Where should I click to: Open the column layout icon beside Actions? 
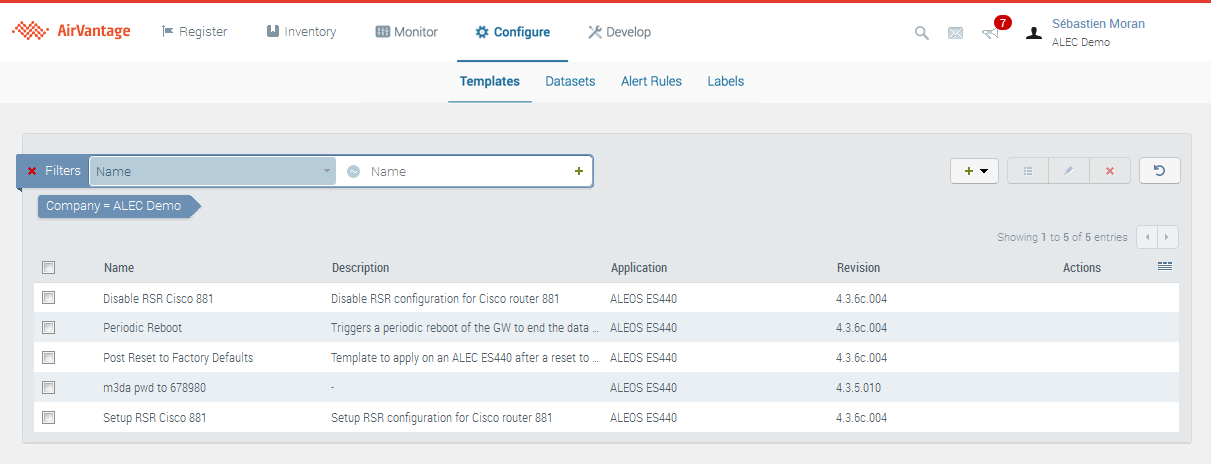pyautogui.click(x=1164, y=266)
